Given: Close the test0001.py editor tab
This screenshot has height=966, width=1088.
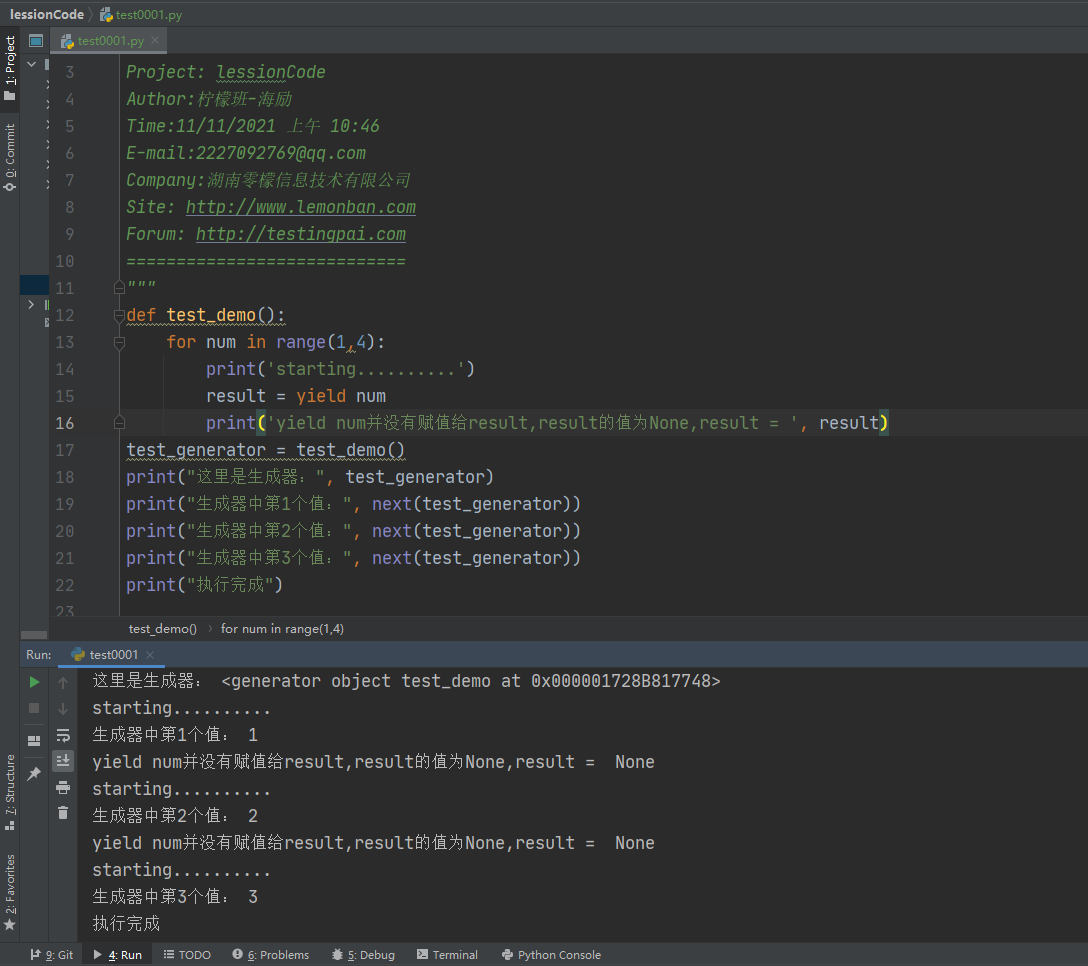Looking at the screenshot, I should point(154,41).
